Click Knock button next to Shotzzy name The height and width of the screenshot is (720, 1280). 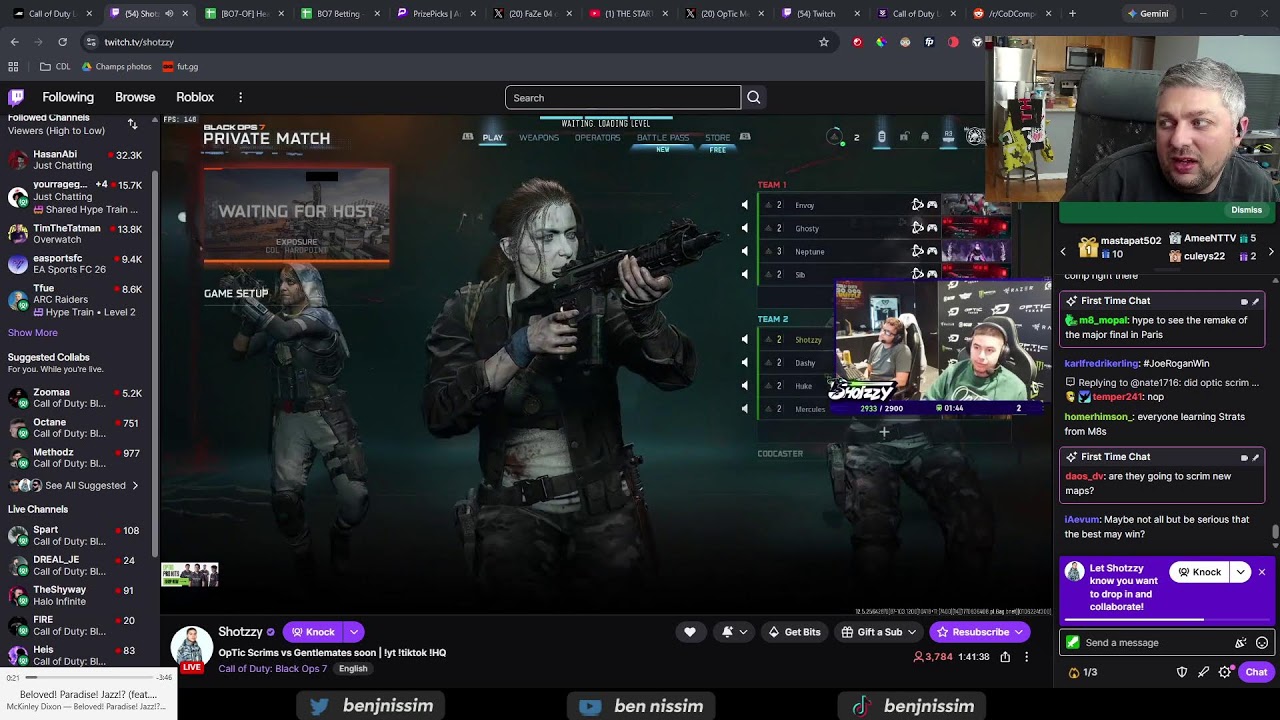click(313, 632)
